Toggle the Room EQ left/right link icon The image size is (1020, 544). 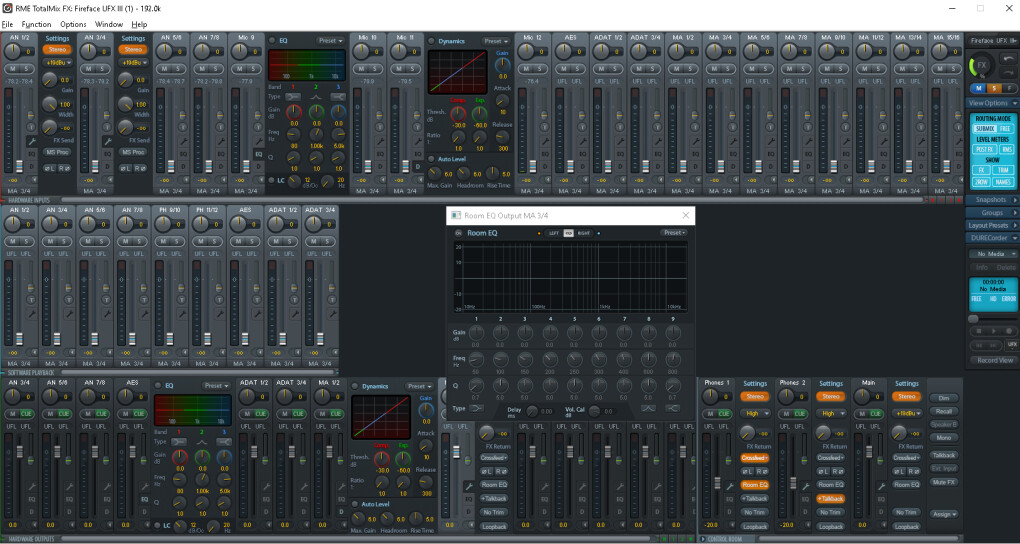point(569,233)
